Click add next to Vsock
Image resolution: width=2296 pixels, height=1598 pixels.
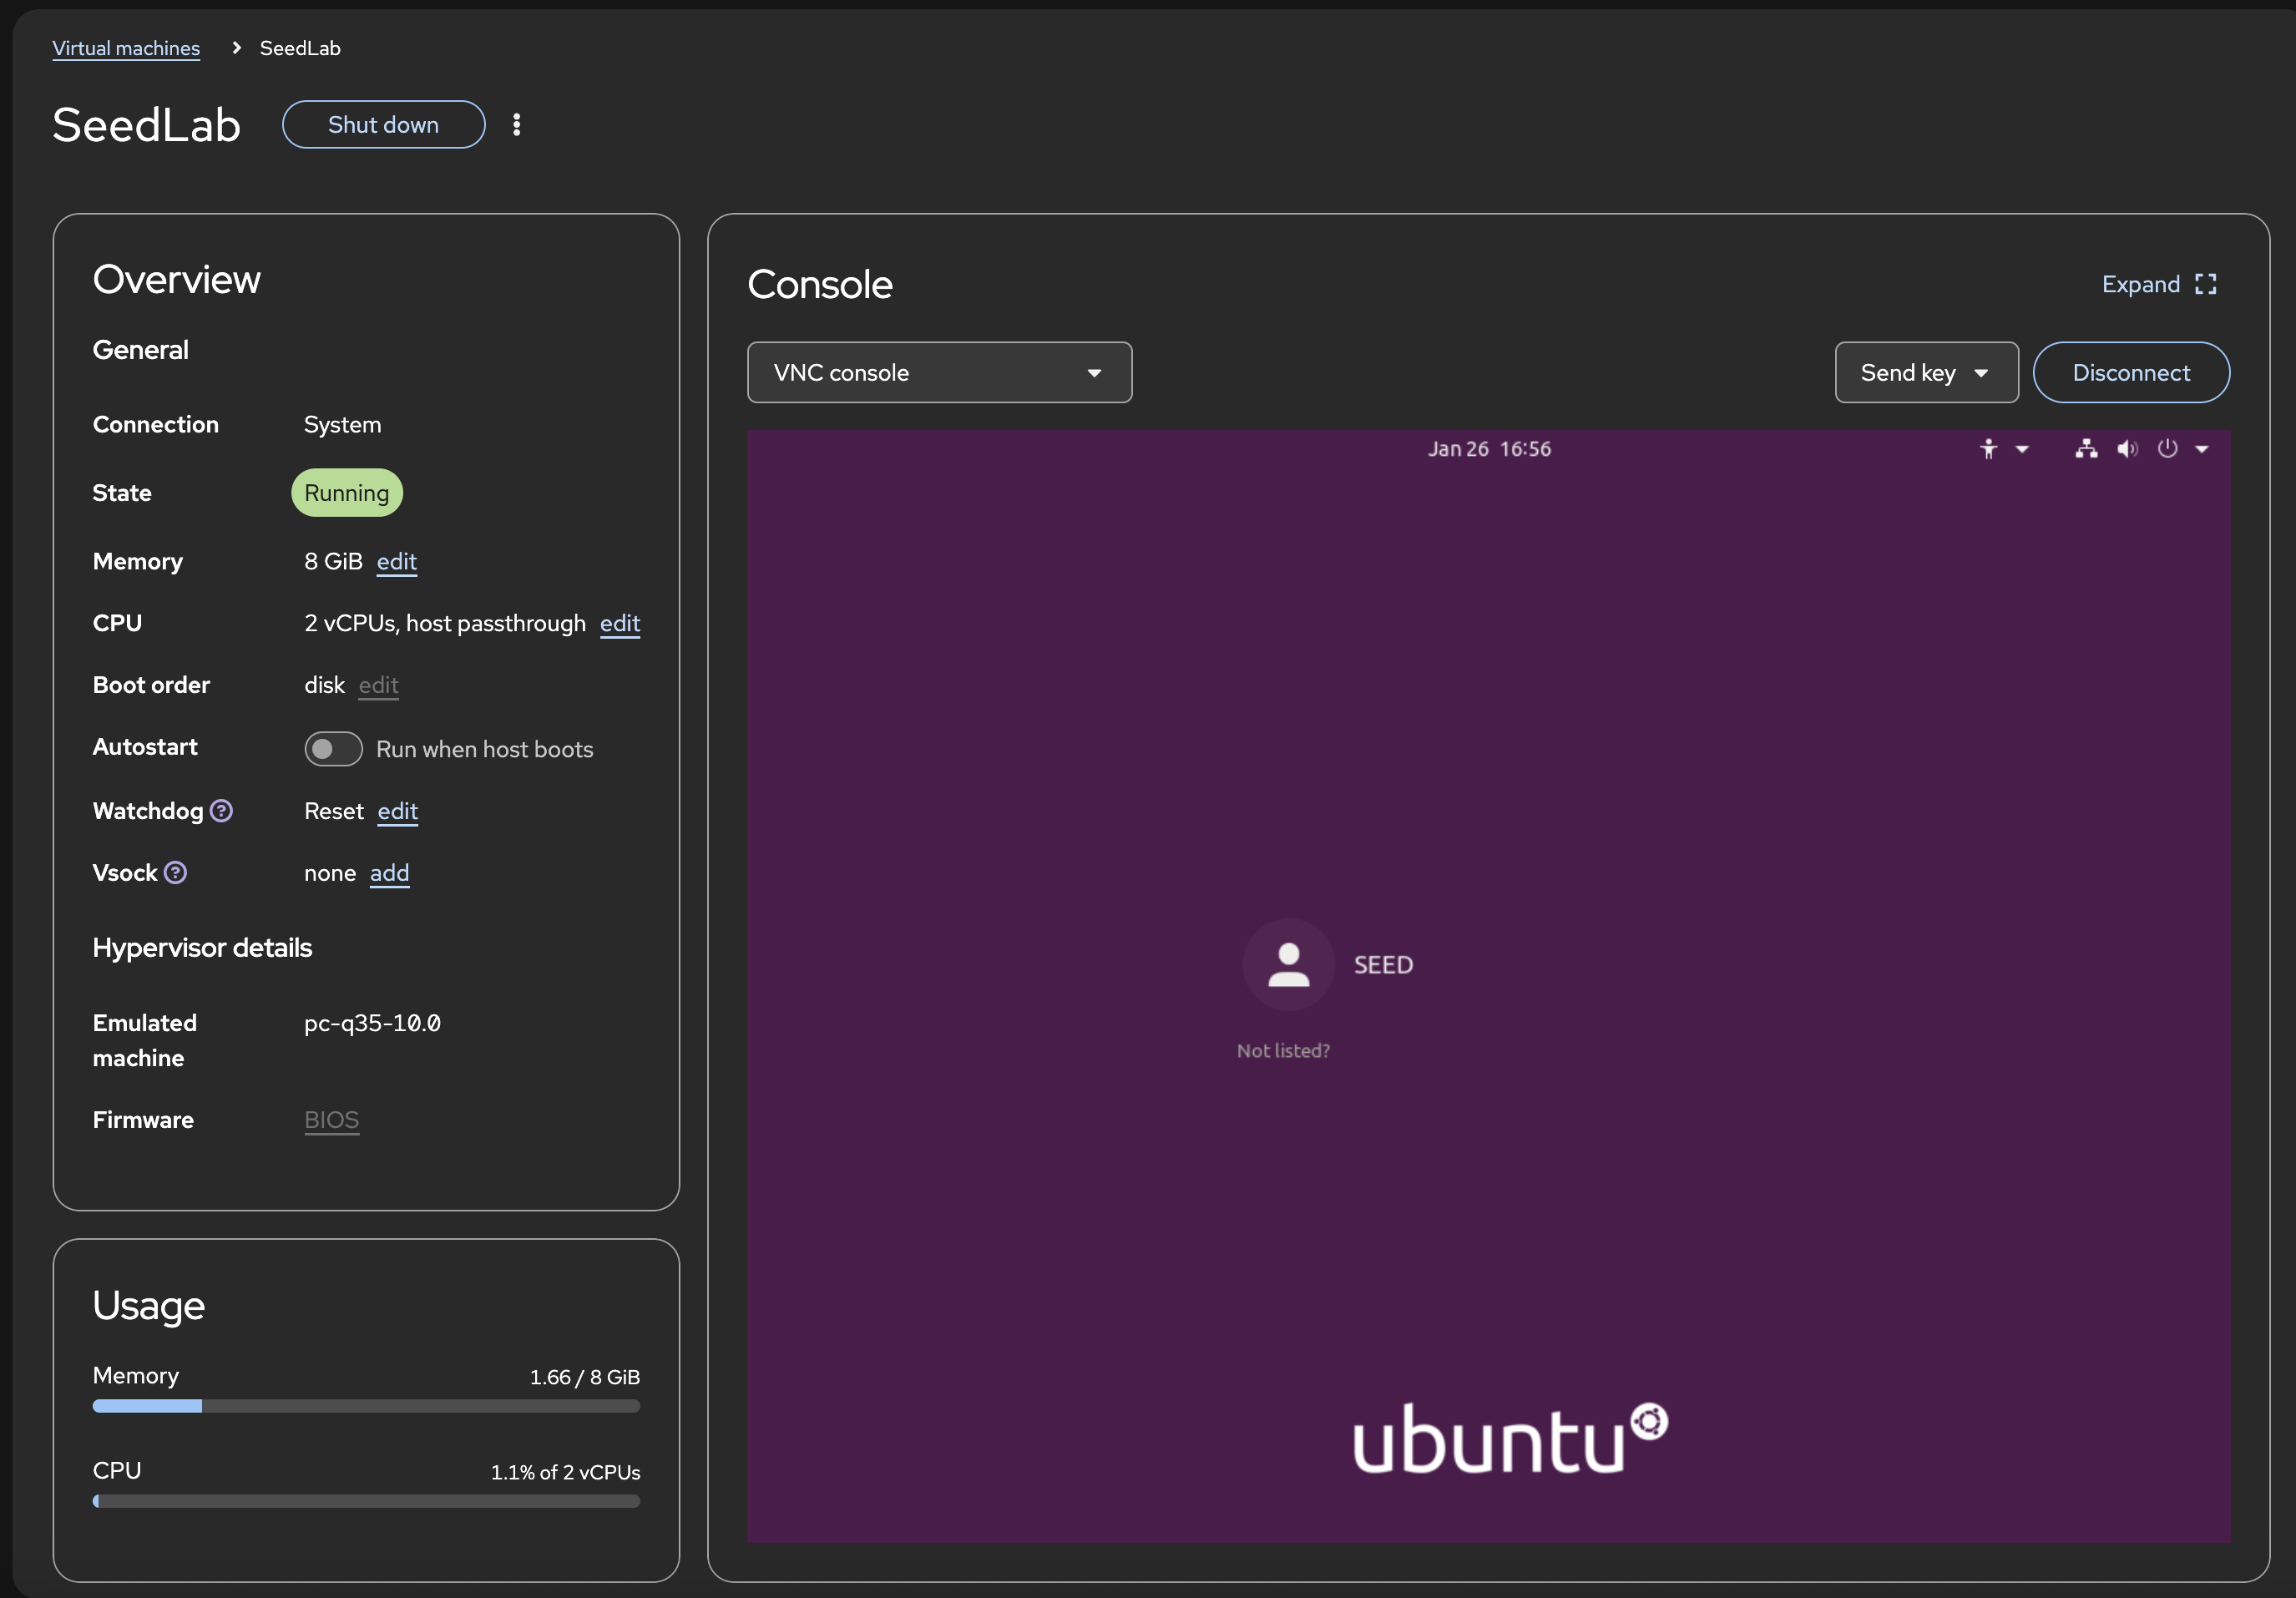tap(389, 874)
